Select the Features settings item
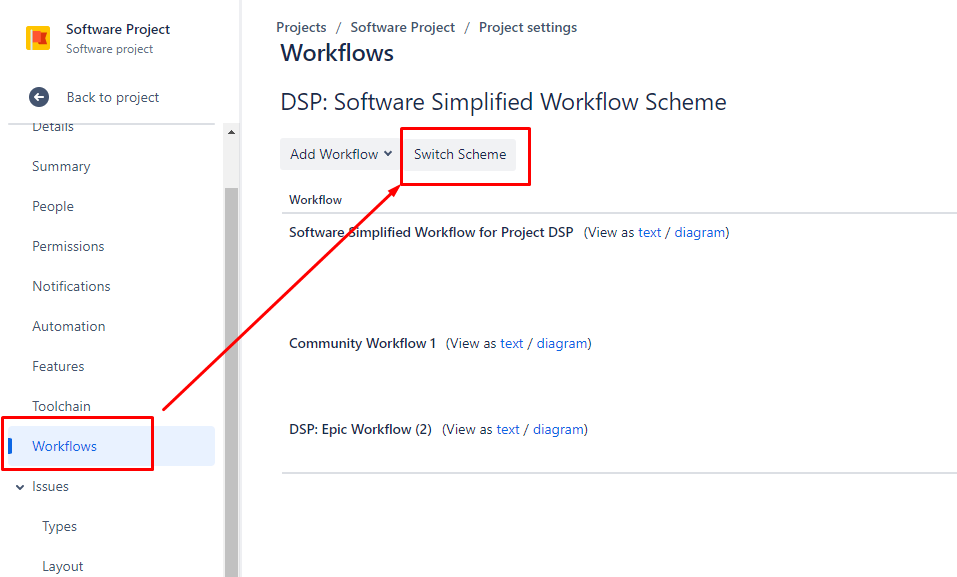 tap(58, 366)
